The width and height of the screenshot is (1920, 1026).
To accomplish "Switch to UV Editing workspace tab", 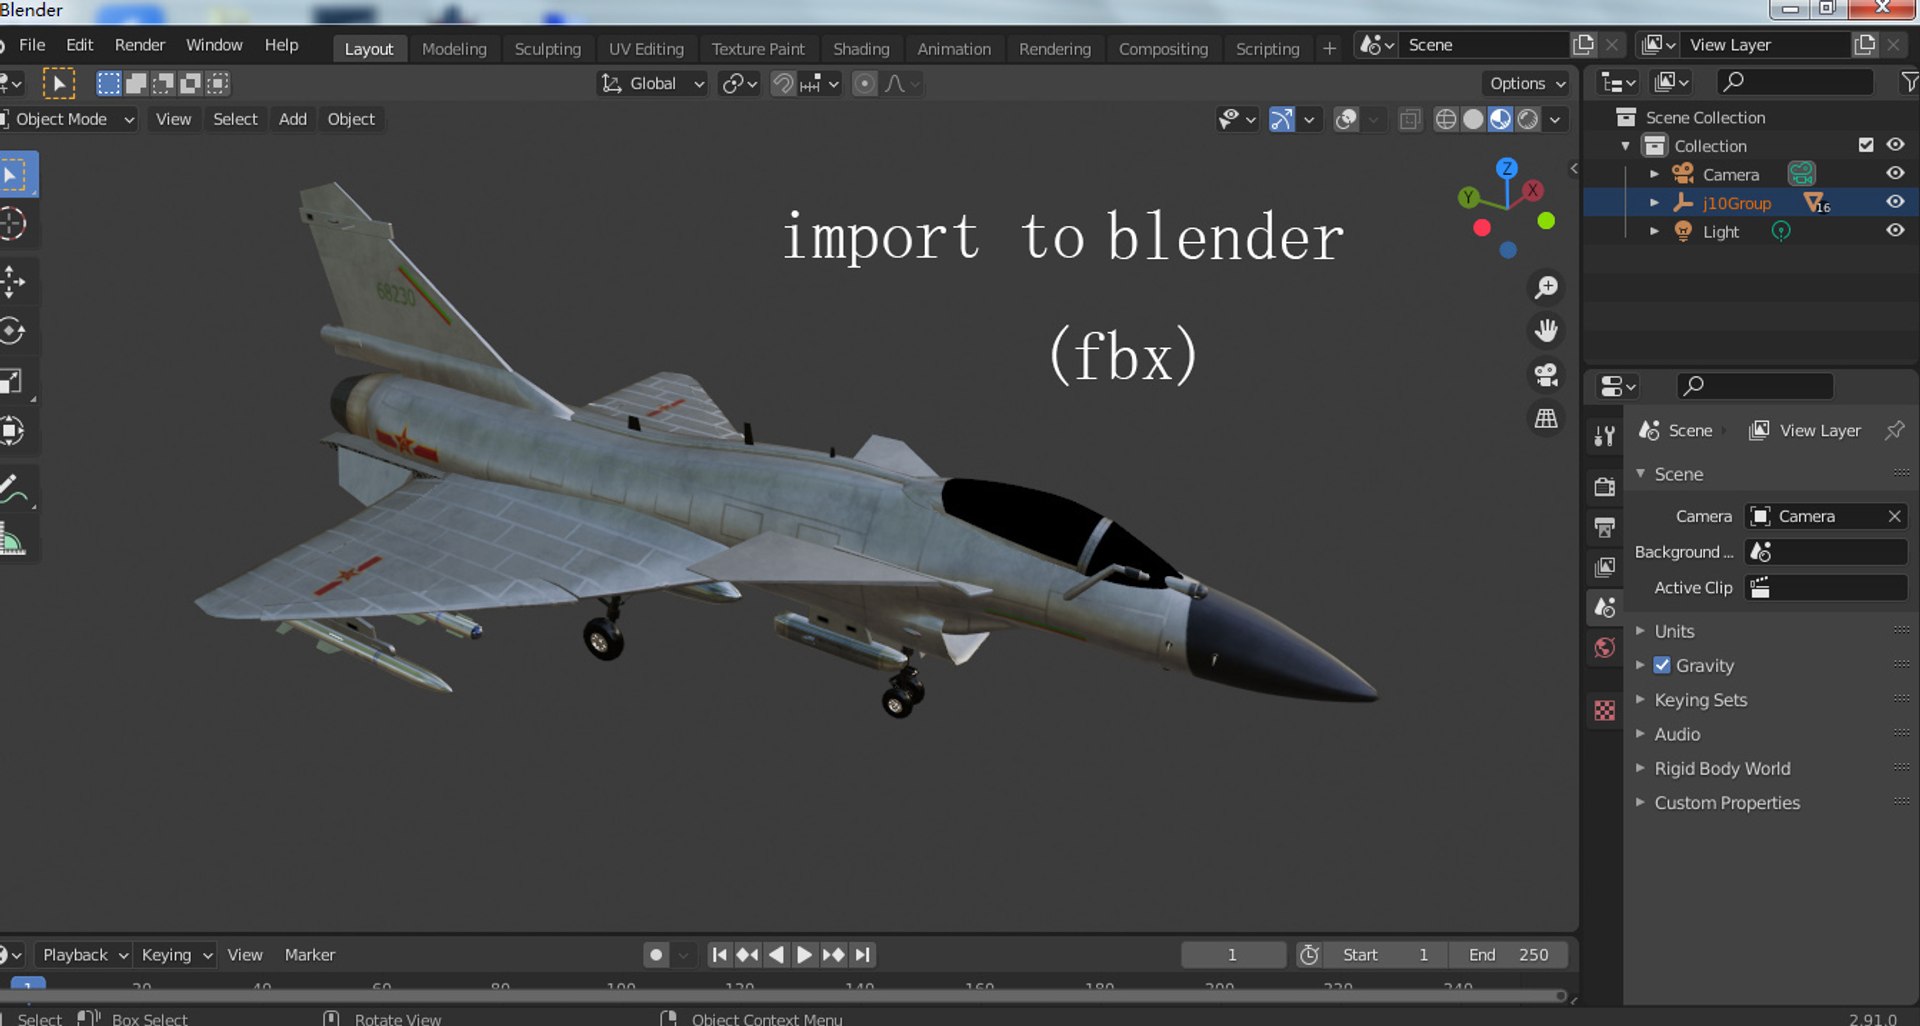I will (646, 49).
